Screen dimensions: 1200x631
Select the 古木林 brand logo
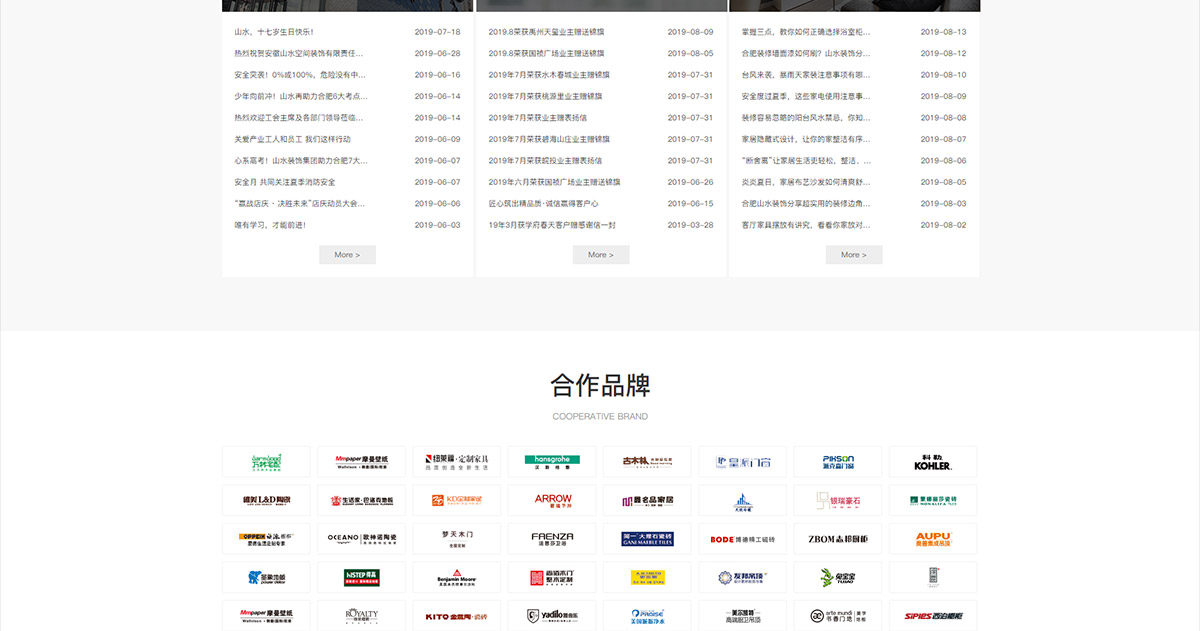coord(647,461)
